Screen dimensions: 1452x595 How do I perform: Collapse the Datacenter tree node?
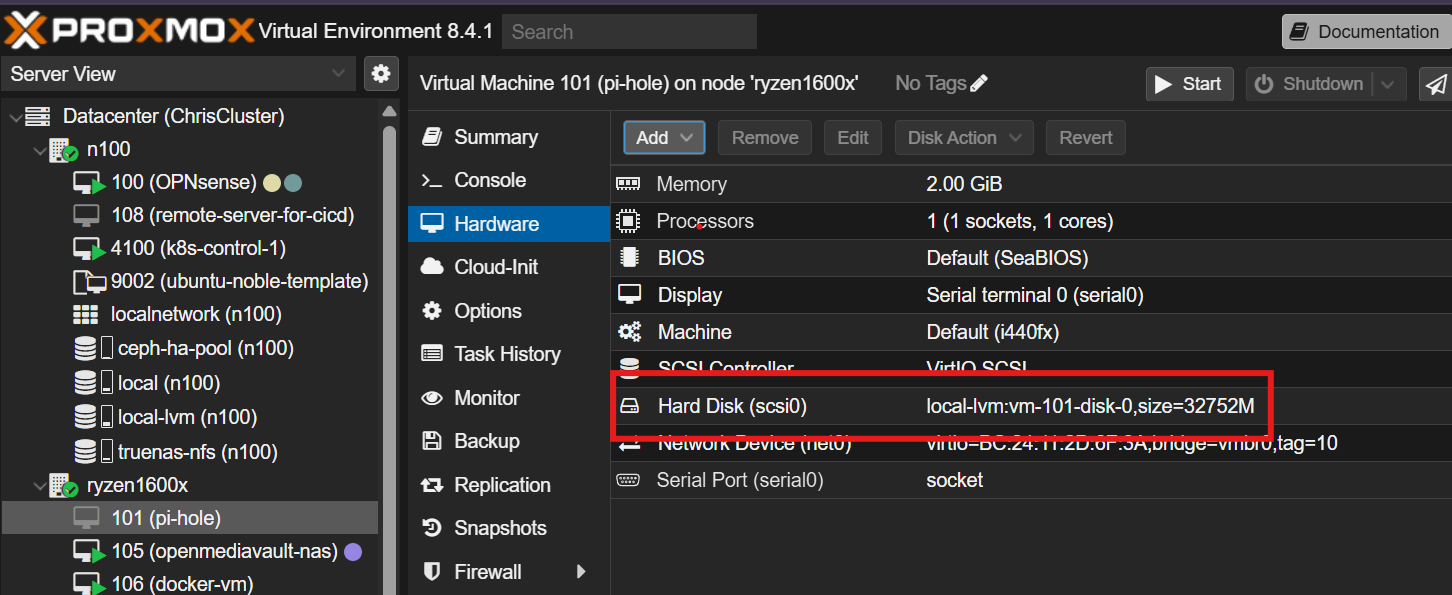pyautogui.click(x=15, y=117)
